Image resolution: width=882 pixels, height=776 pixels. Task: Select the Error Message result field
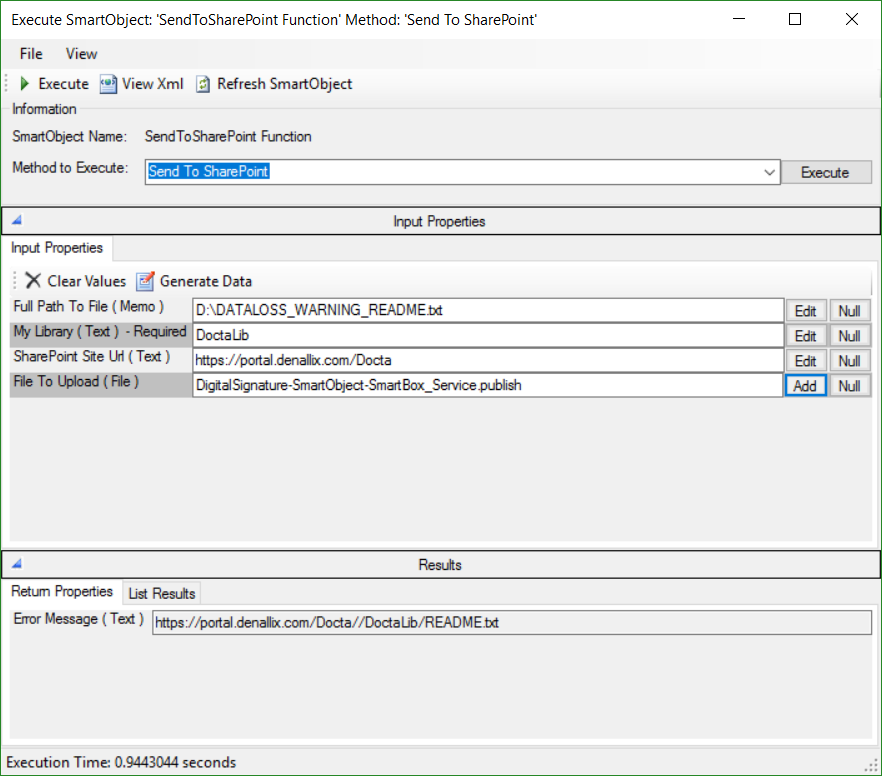510,622
